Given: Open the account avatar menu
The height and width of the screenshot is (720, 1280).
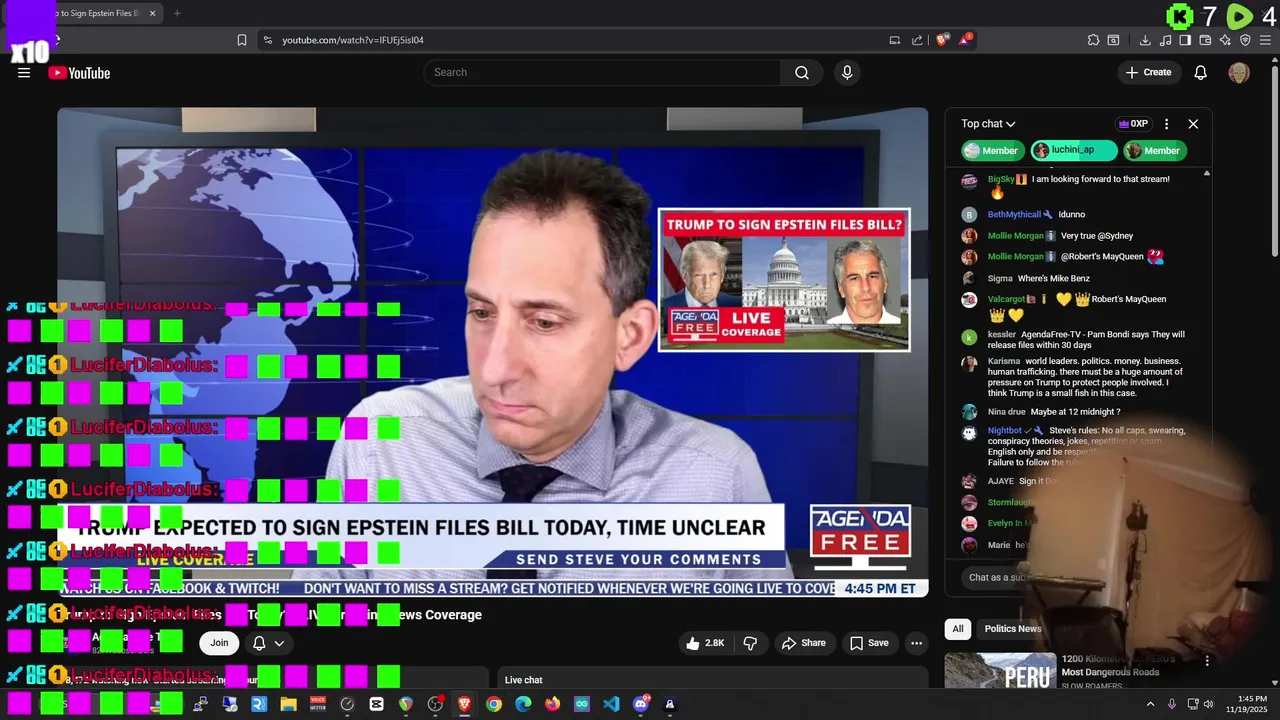Looking at the screenshot, I should coord(1239,72).
